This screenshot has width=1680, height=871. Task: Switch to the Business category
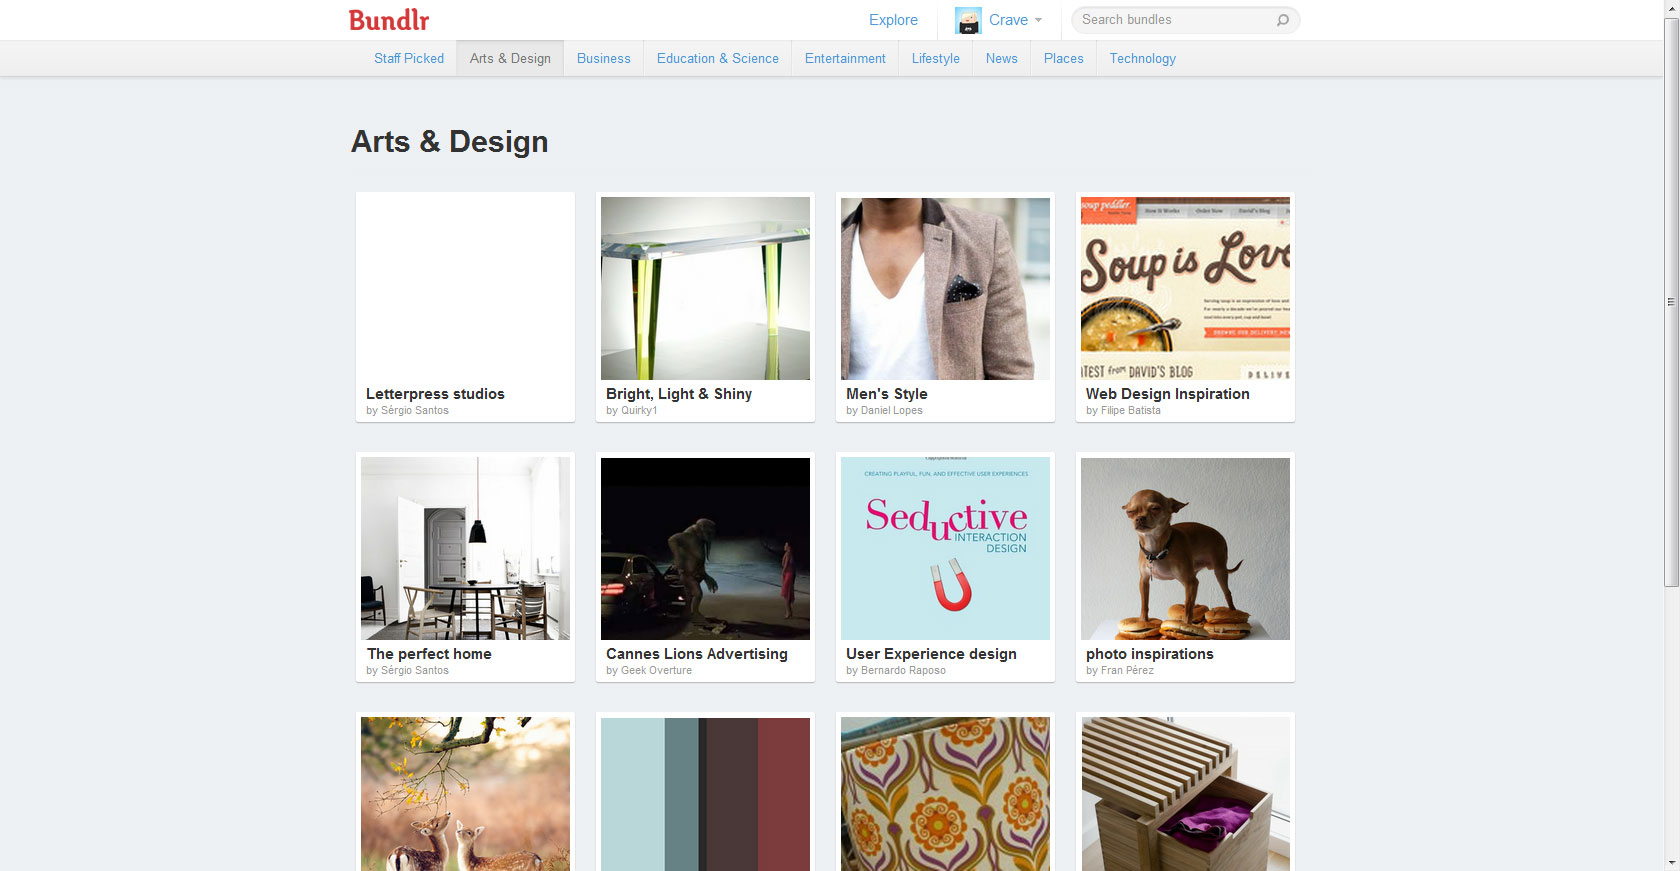(604, 58)
